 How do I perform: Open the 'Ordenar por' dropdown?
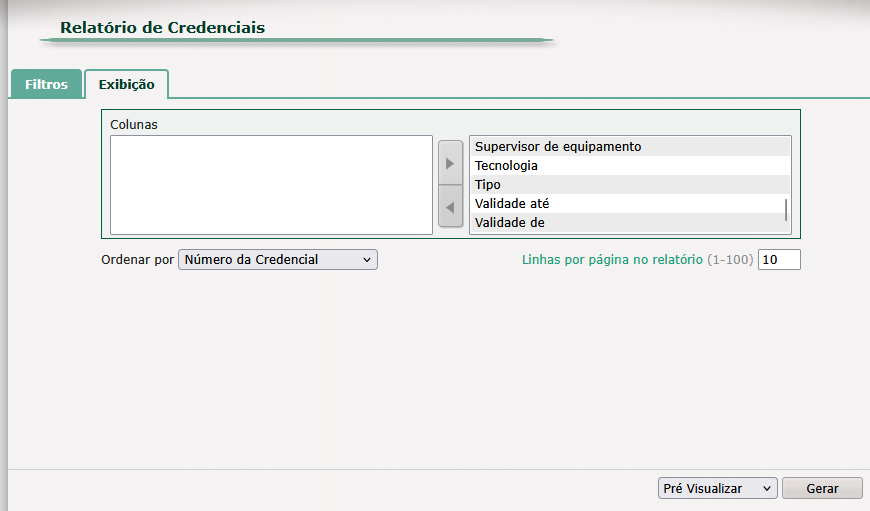pyautogui.click(x=277, y=260)
